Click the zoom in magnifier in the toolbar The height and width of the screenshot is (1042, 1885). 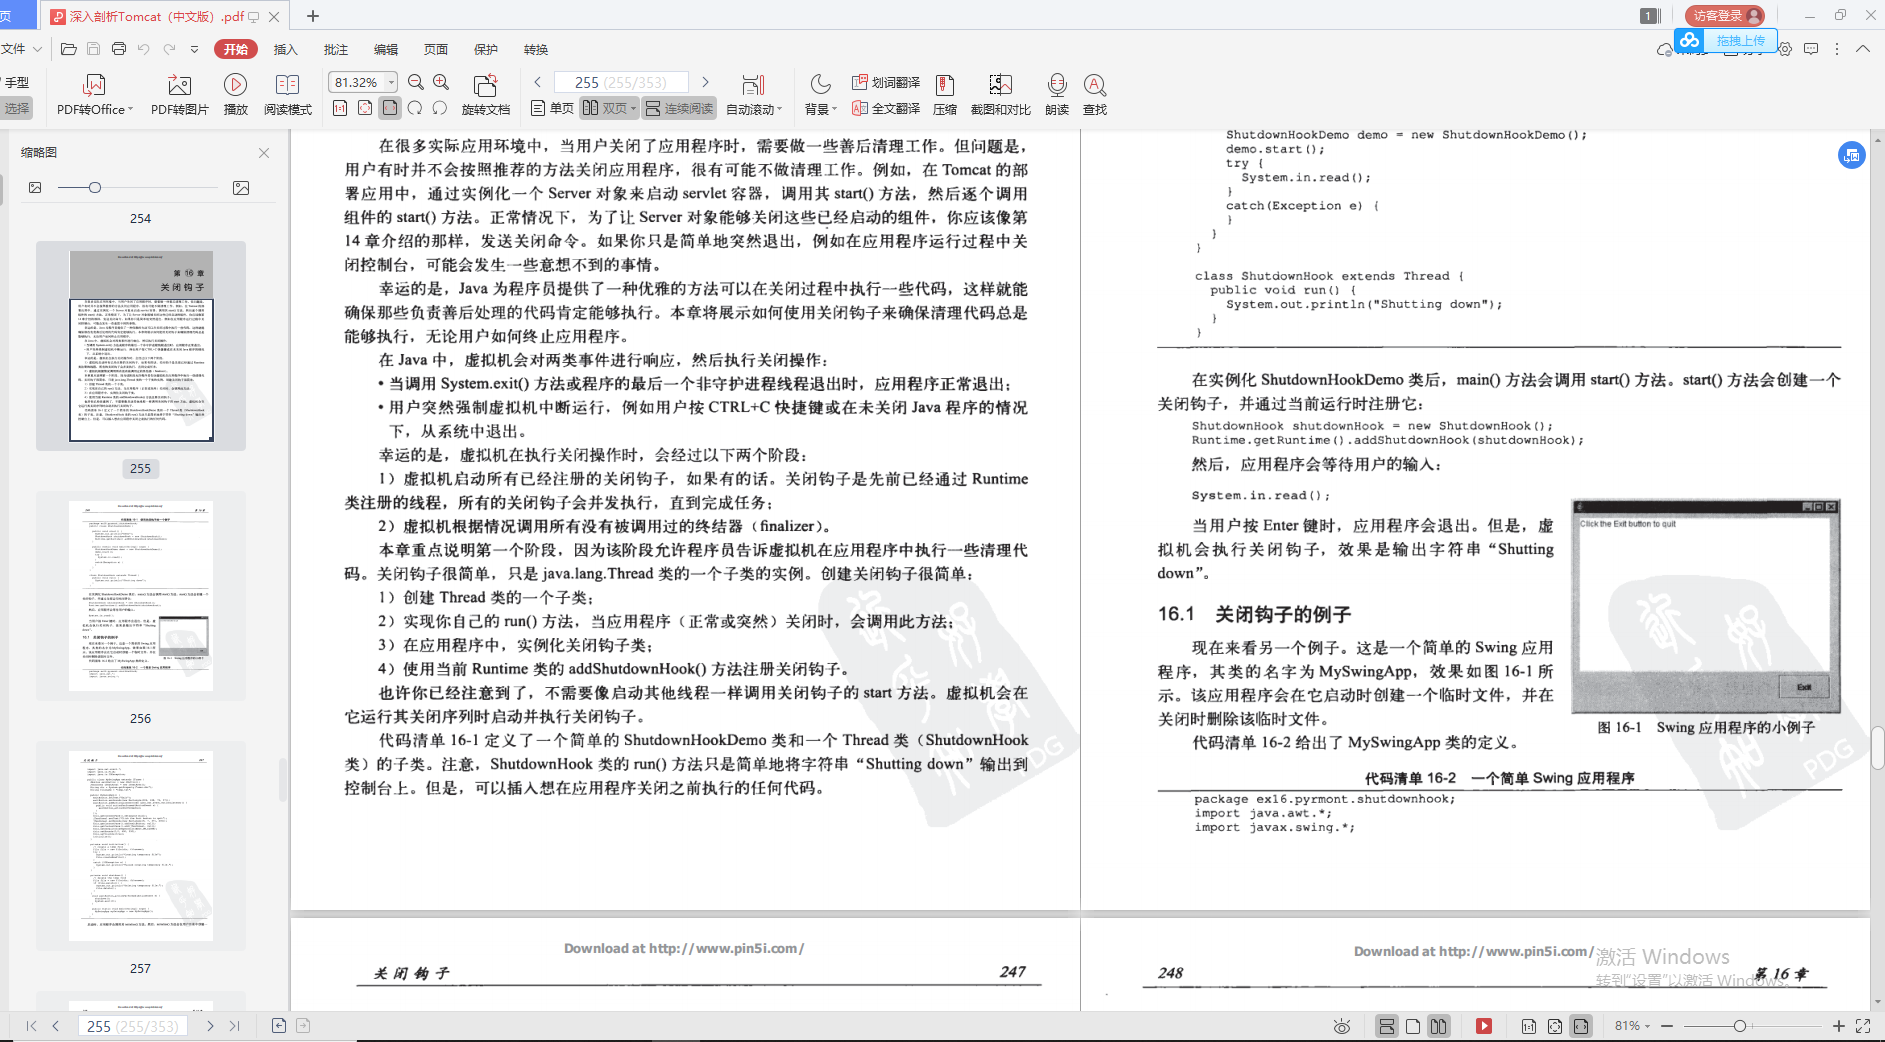pyautogui.click(x=441, y=82)
